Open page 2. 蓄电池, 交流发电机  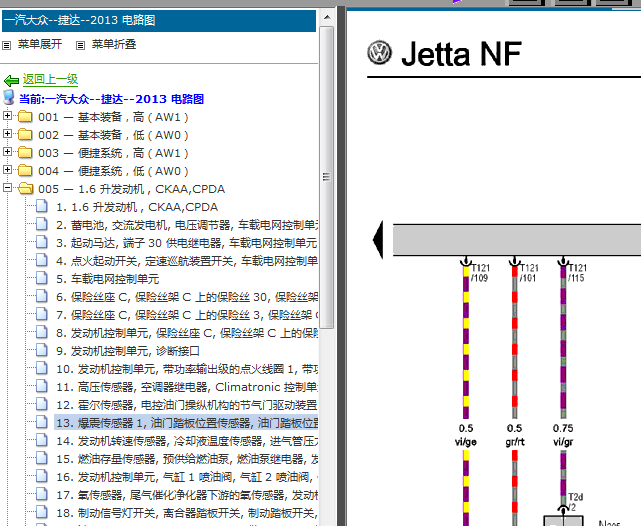tap(187, 225)
